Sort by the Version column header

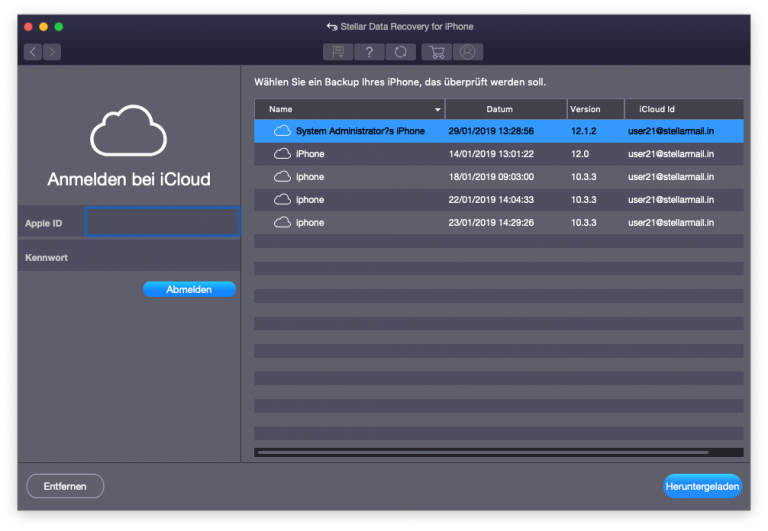pos(596,109)
